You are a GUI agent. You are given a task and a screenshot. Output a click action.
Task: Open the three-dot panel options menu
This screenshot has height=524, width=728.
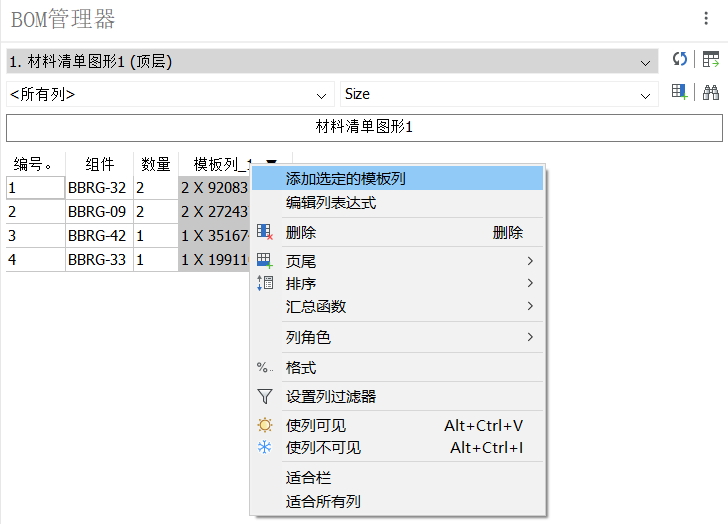pyautogui.click(x=706, y=19)
